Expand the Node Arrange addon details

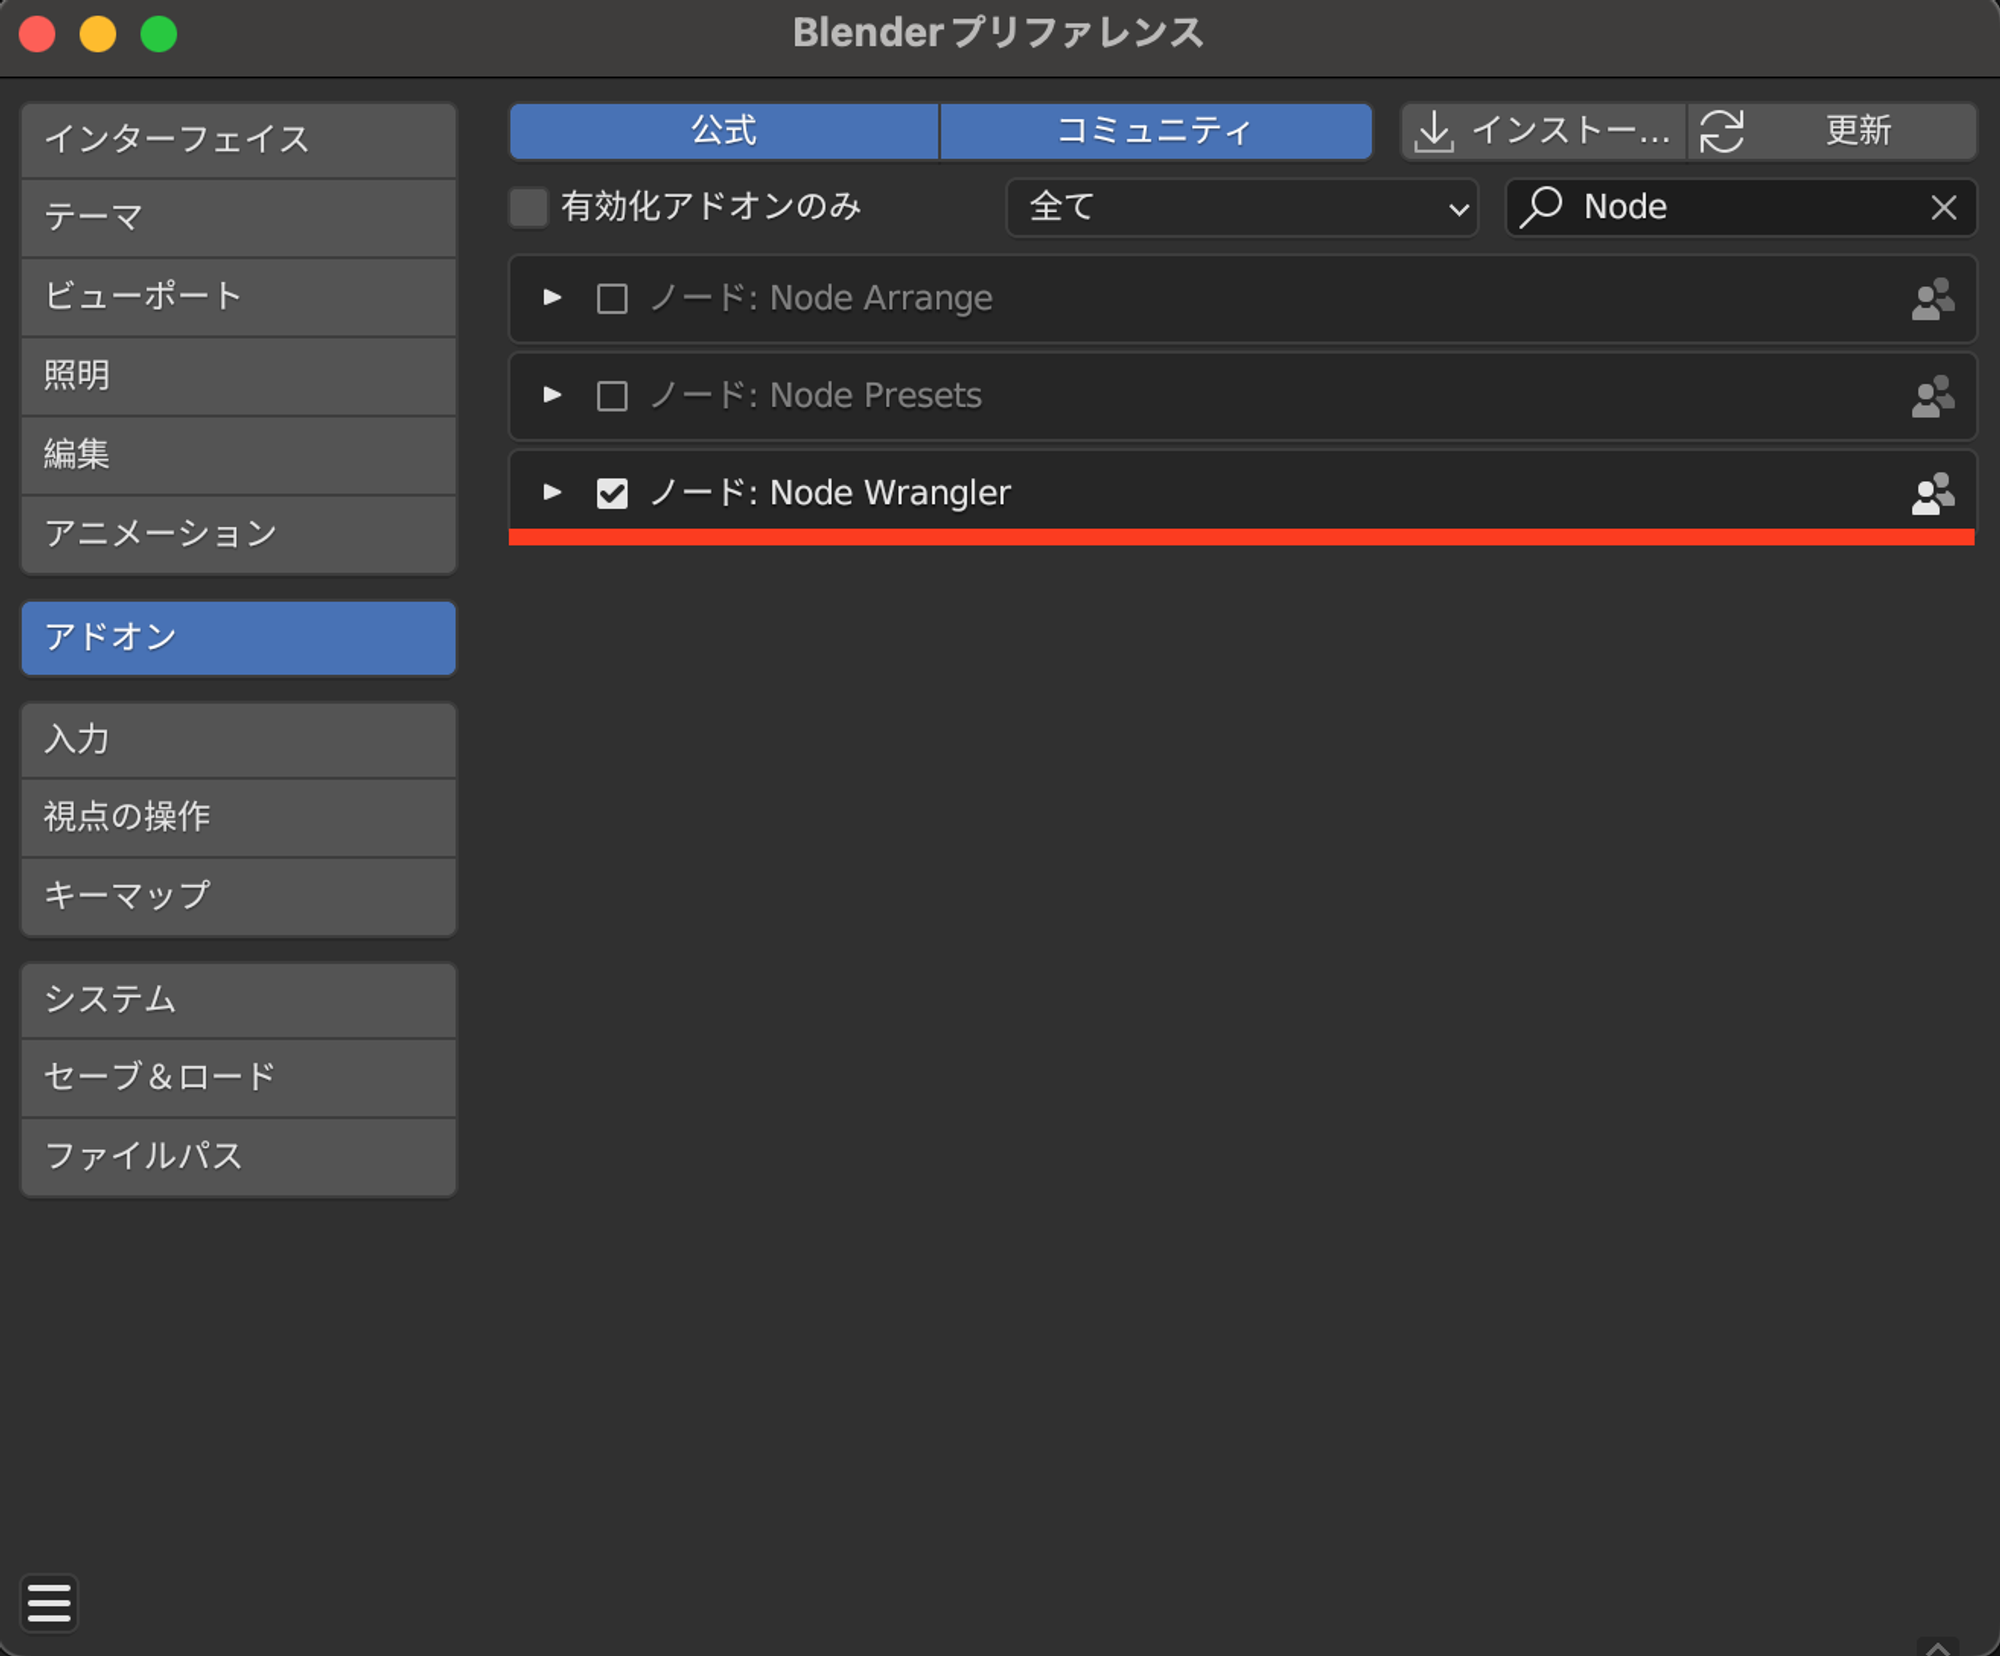[x=551, y=297]
